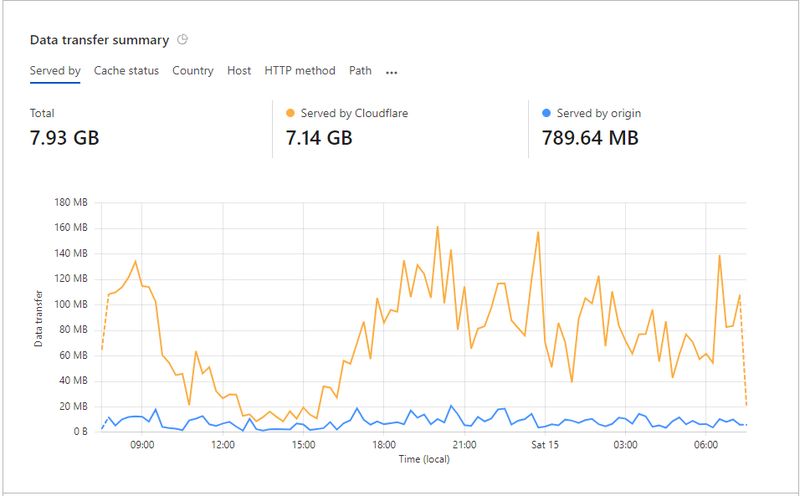The image size is (800, 496).
Task: Click the 40 MB y-axis label
Action: [x=73, y=381]
